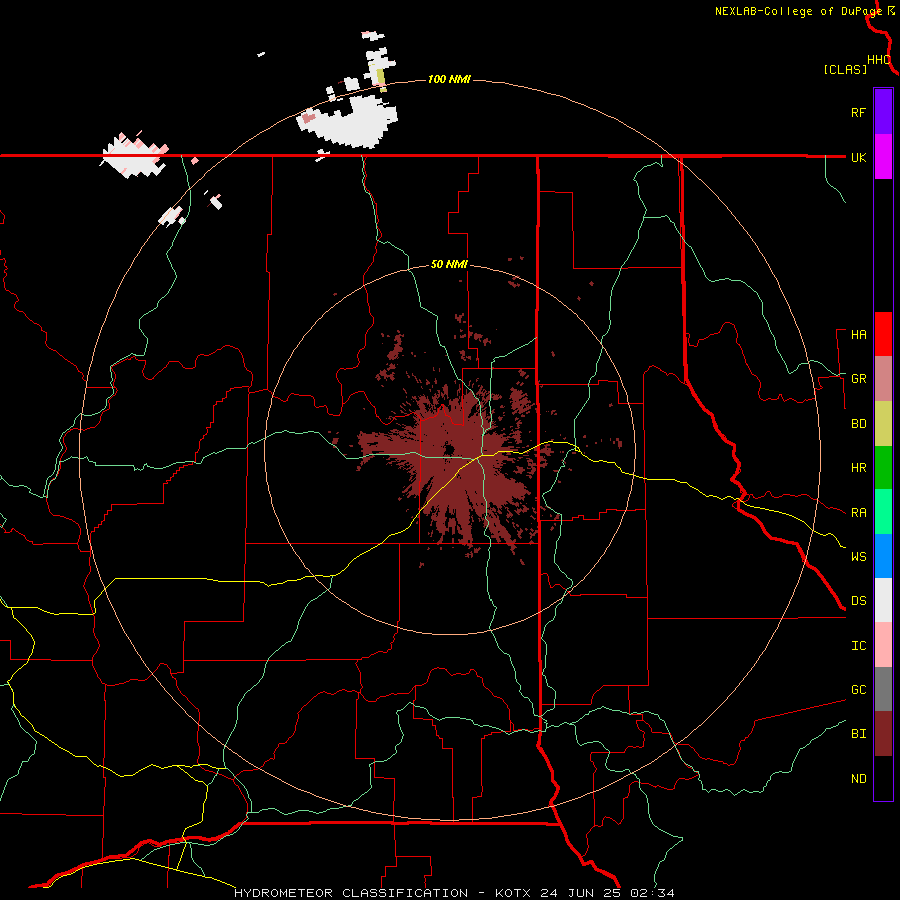Click the BI brown legend swatch
This screenshot has width=900, height=900.
click(883, 734)
